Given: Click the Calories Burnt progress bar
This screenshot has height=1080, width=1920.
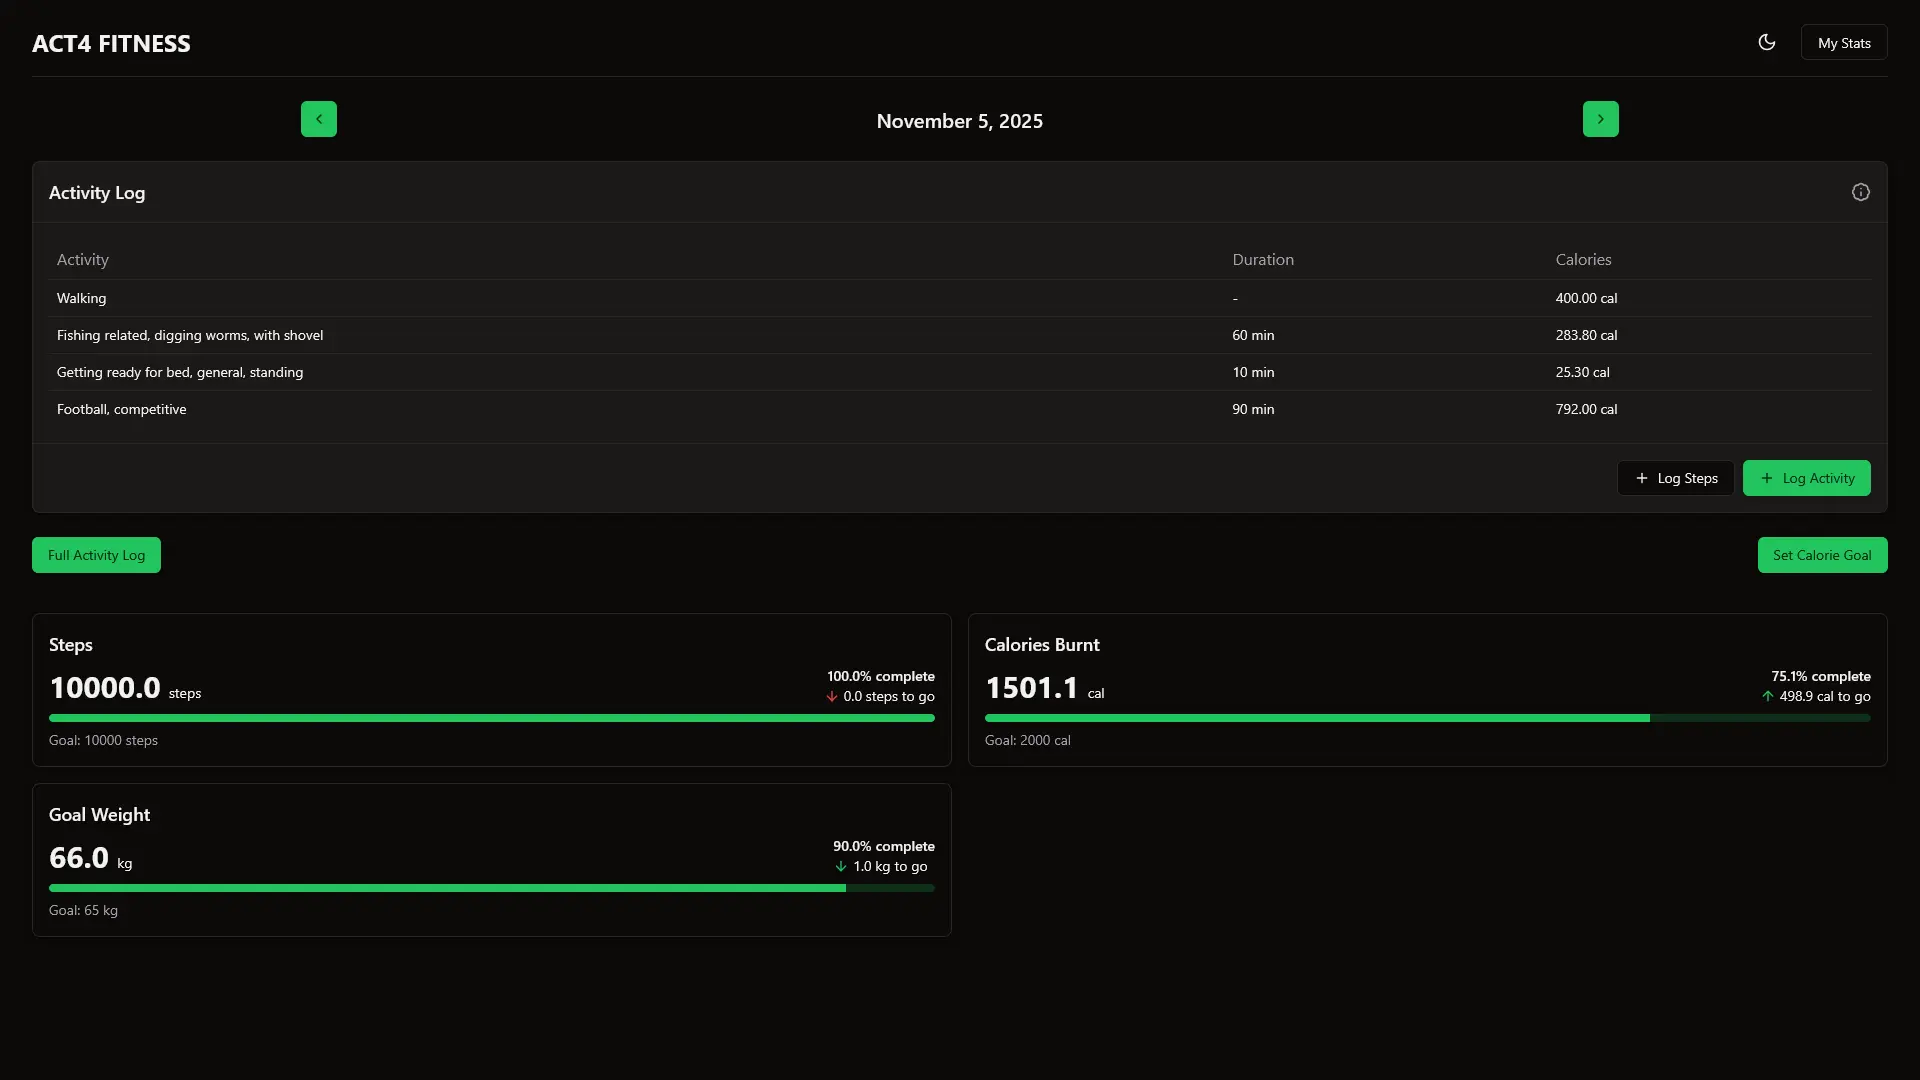Looking at the screenshot, I should pyautogui.click(x=1427, y=718).
